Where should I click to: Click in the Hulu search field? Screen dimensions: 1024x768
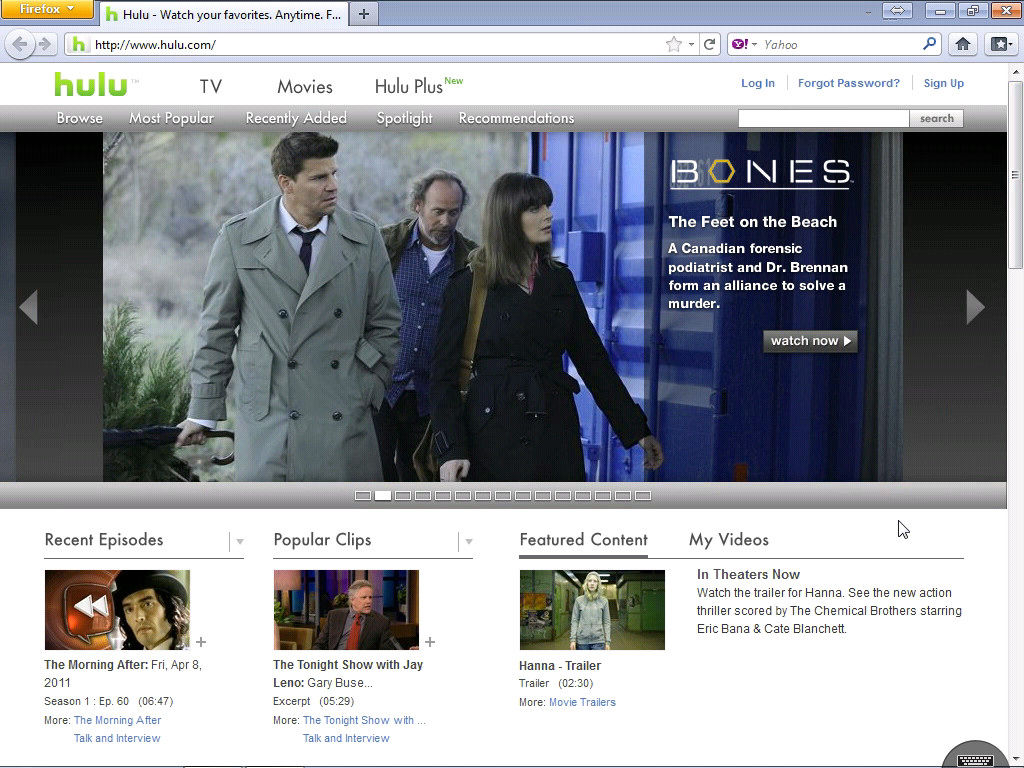[824, 118]
